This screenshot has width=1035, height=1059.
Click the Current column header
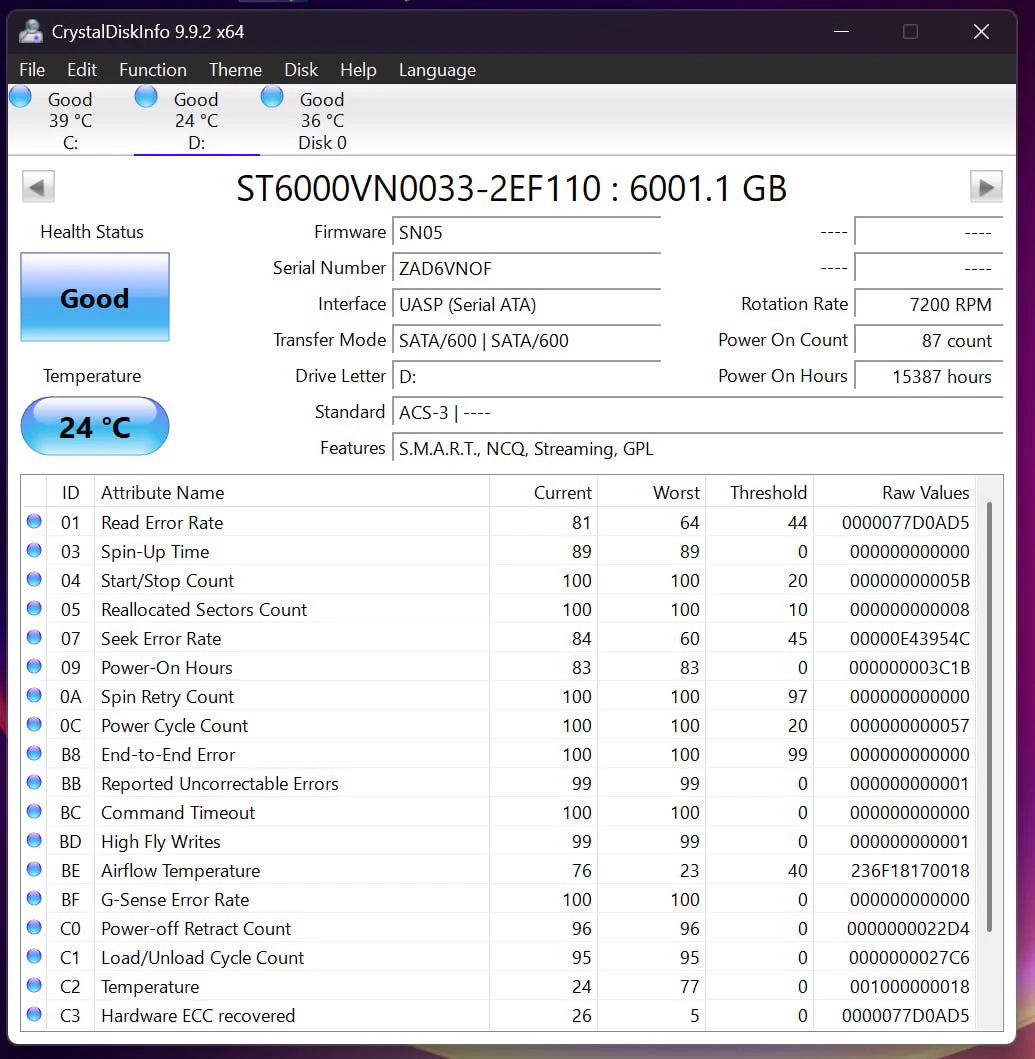[543, 492]
